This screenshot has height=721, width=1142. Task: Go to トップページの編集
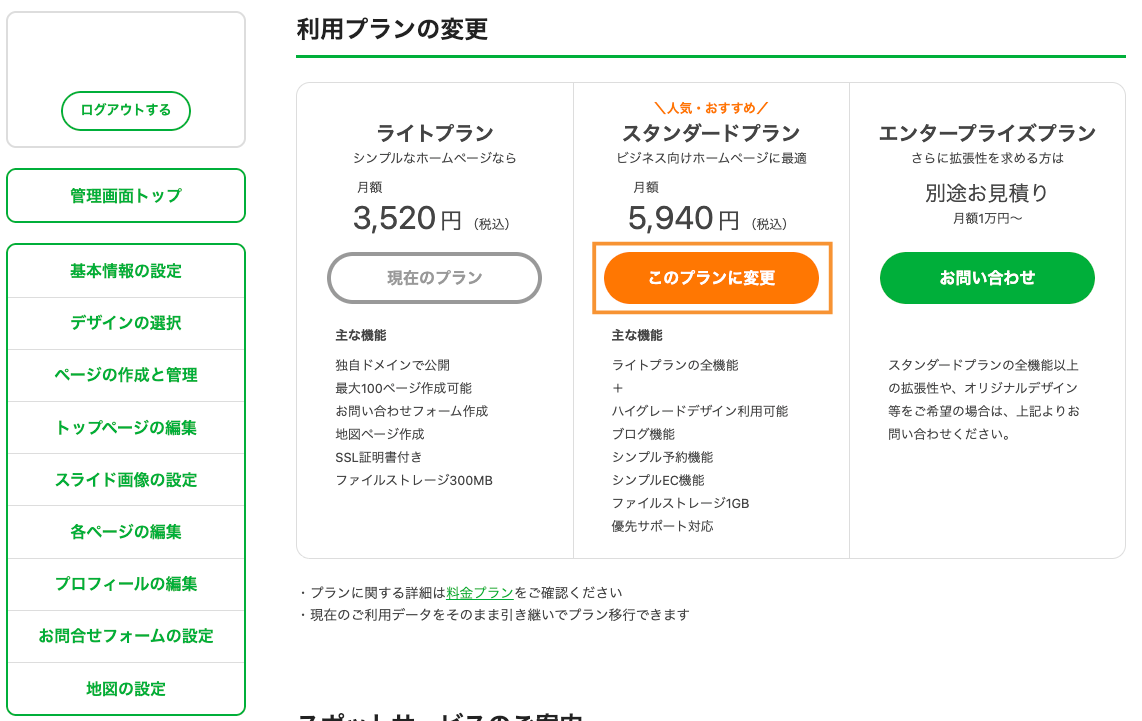point(125,428)
